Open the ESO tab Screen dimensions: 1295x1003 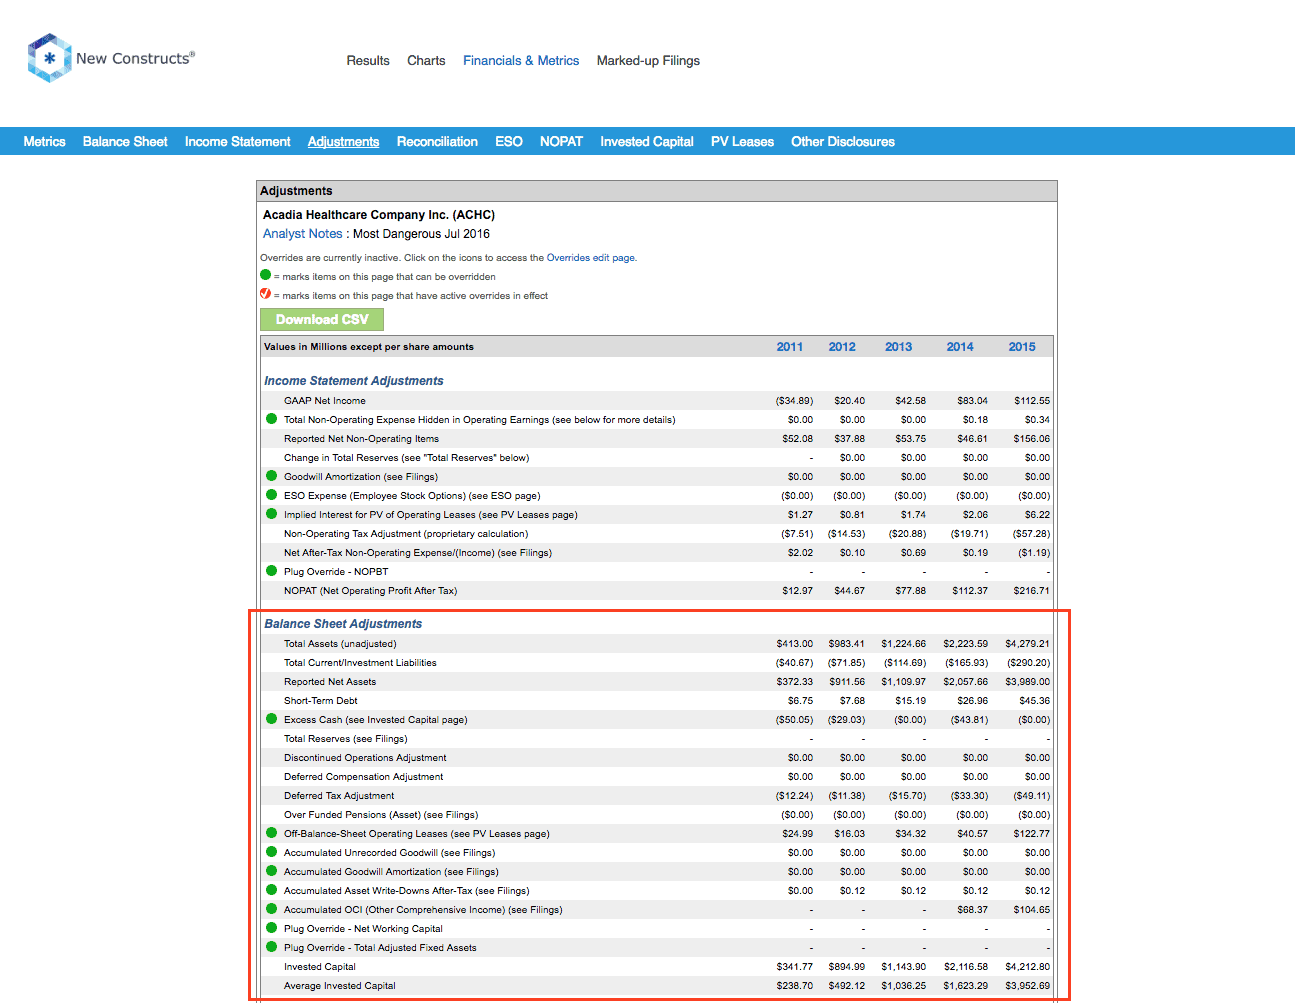click(509, 142)
